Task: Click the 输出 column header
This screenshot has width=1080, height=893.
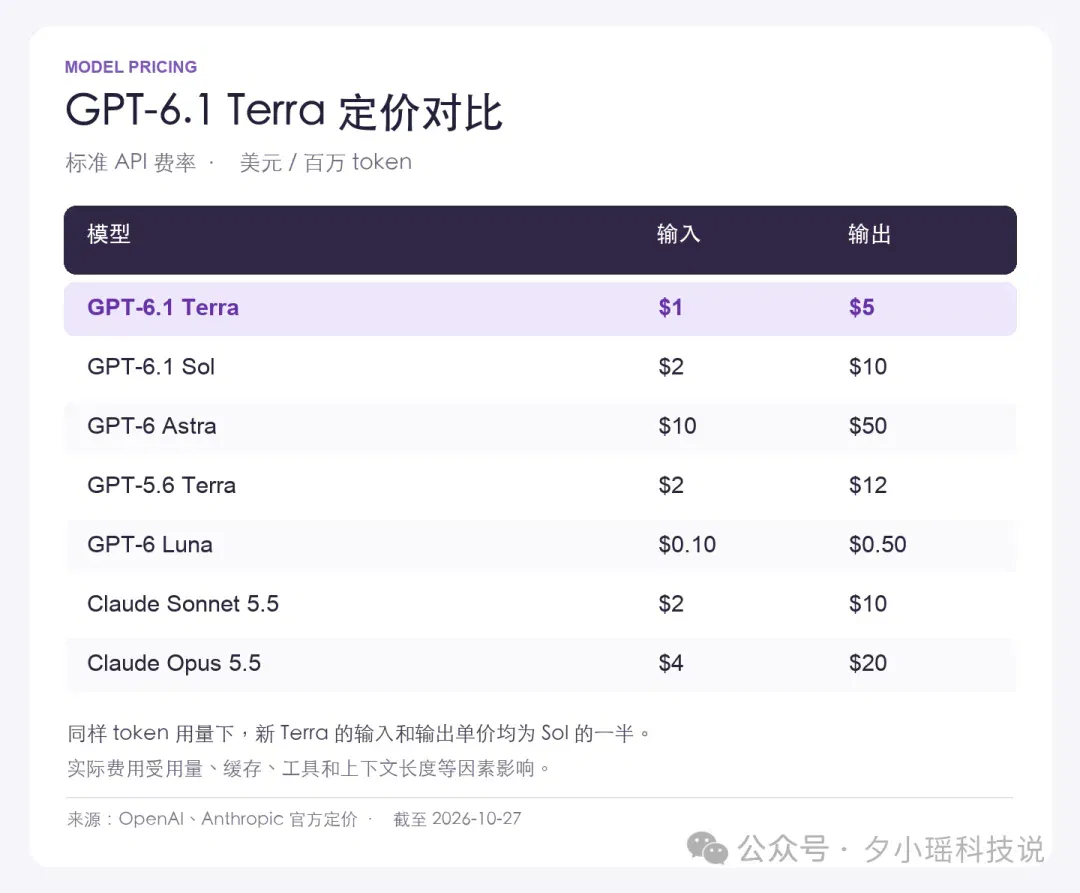Action: (x=869, y=234)
